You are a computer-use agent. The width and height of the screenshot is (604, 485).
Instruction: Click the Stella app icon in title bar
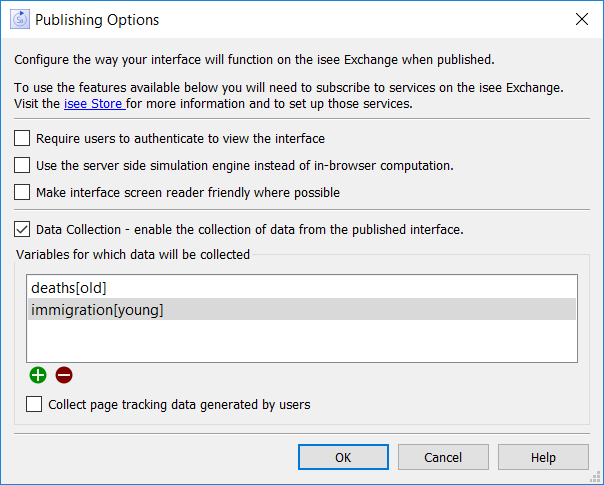(x=20, y=19)
